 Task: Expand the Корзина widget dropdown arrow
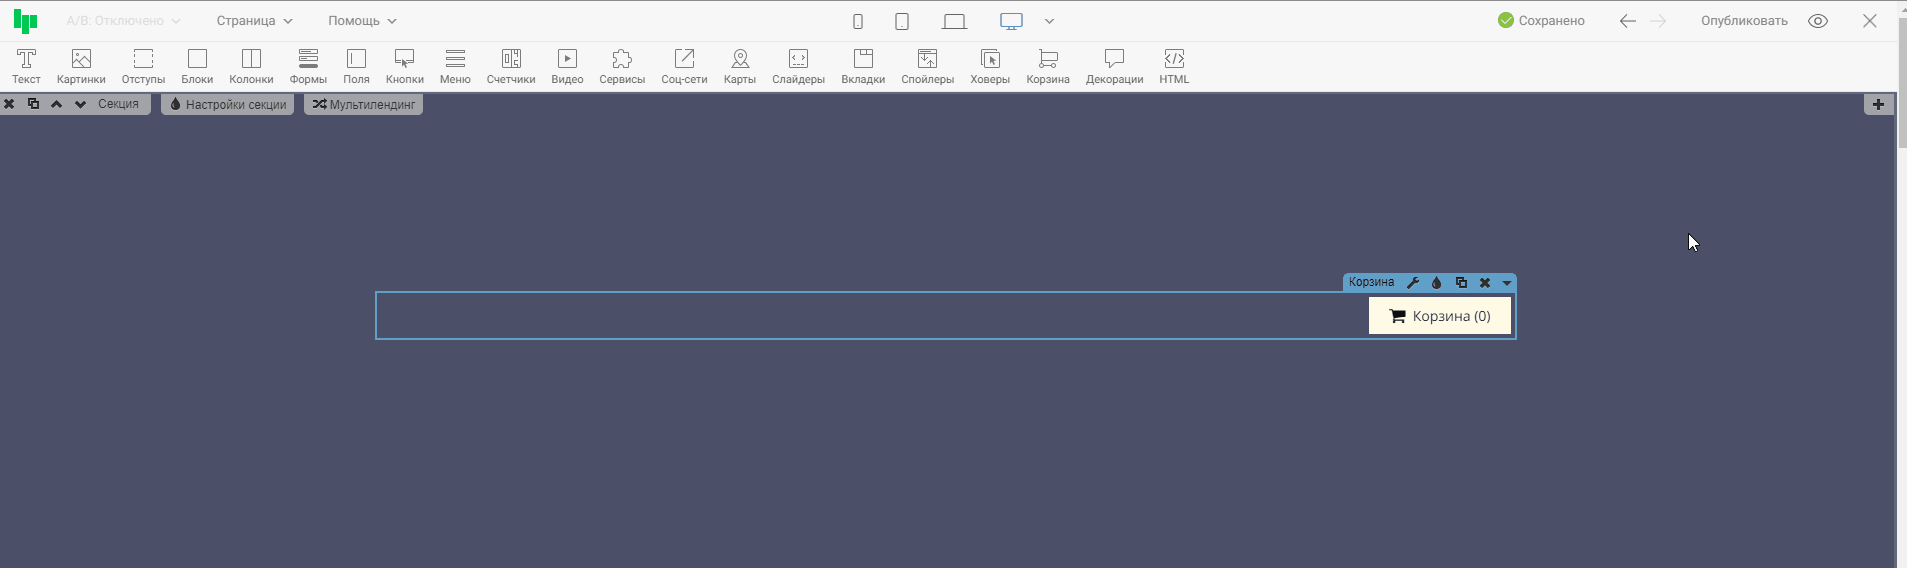tap(1507, 283)
